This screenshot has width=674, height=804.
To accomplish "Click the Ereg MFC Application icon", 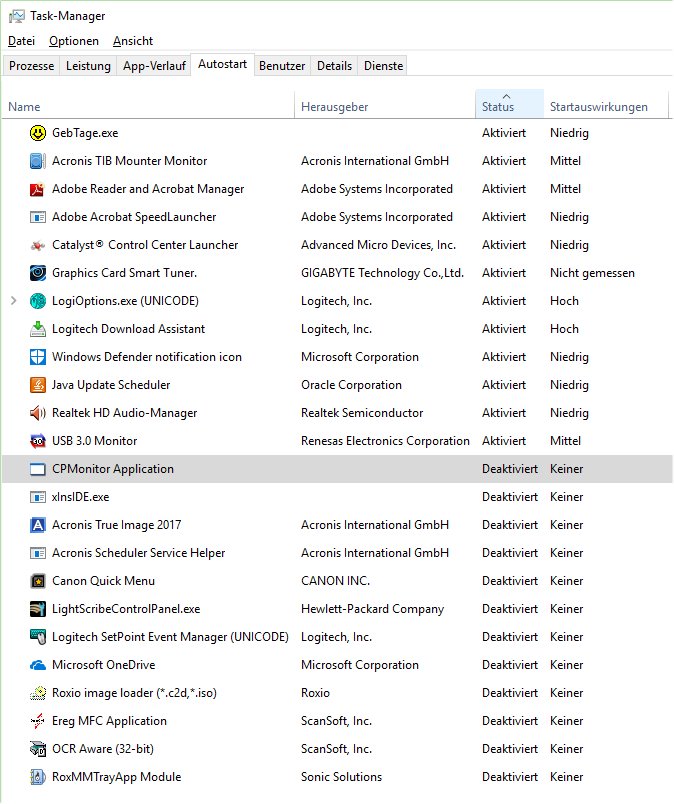I will (x=37, y=721).
